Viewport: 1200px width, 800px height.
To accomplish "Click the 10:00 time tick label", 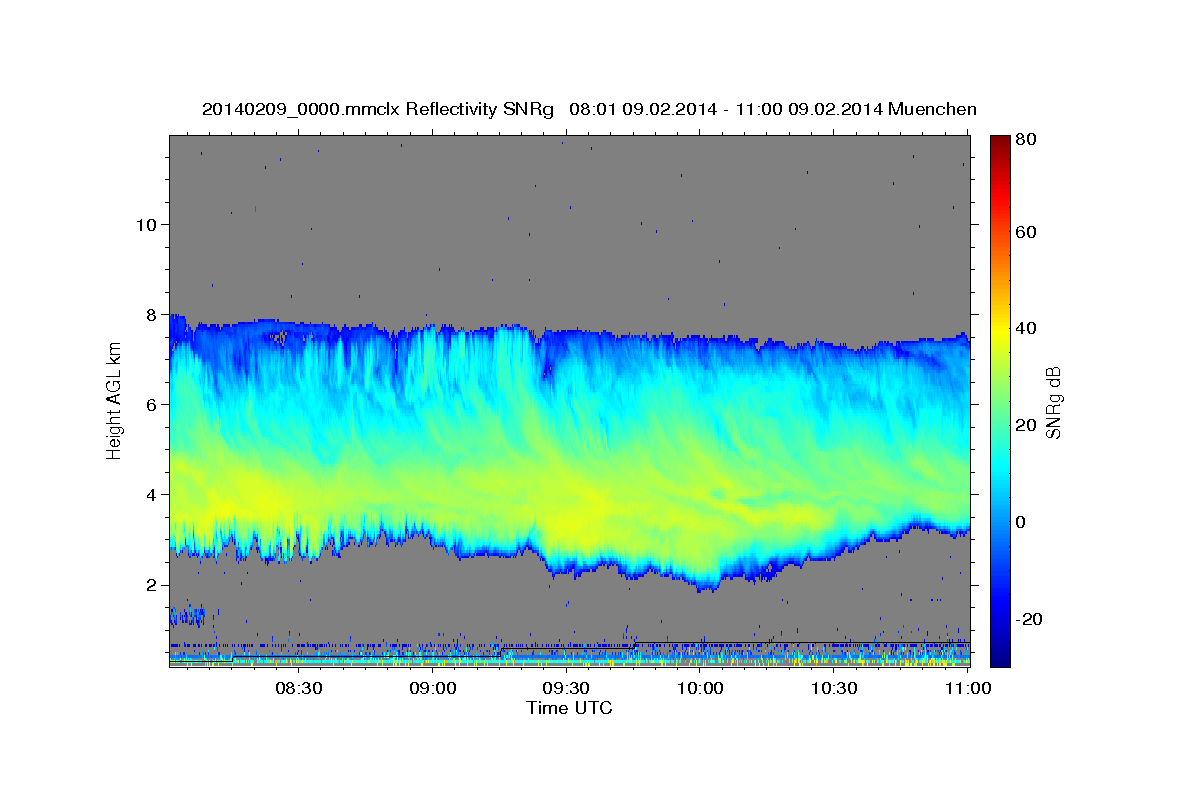I will [x=700, y=689].
